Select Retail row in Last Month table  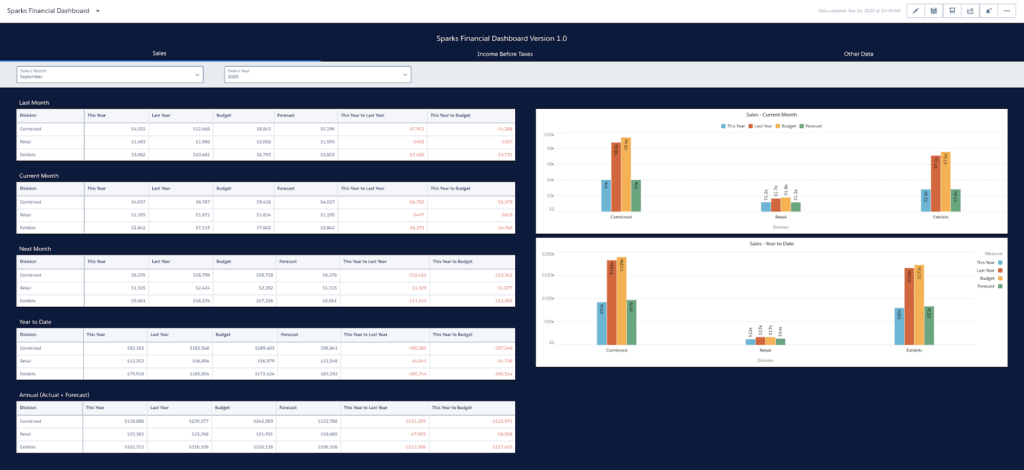click(266, 142)
